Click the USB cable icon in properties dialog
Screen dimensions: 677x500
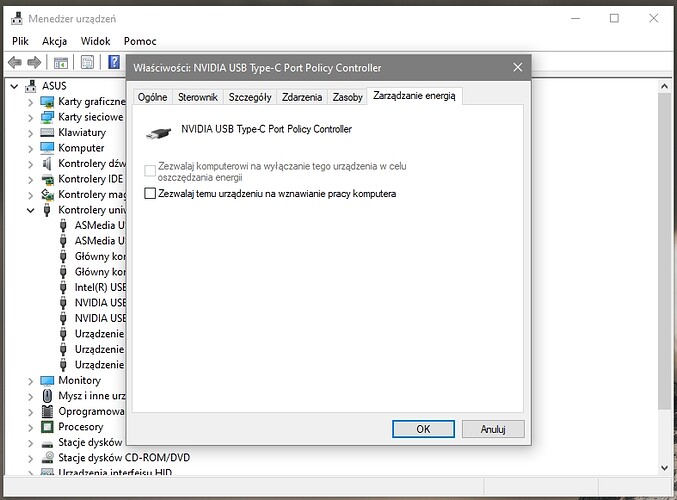pyautogui.click(x=158, y=133)
